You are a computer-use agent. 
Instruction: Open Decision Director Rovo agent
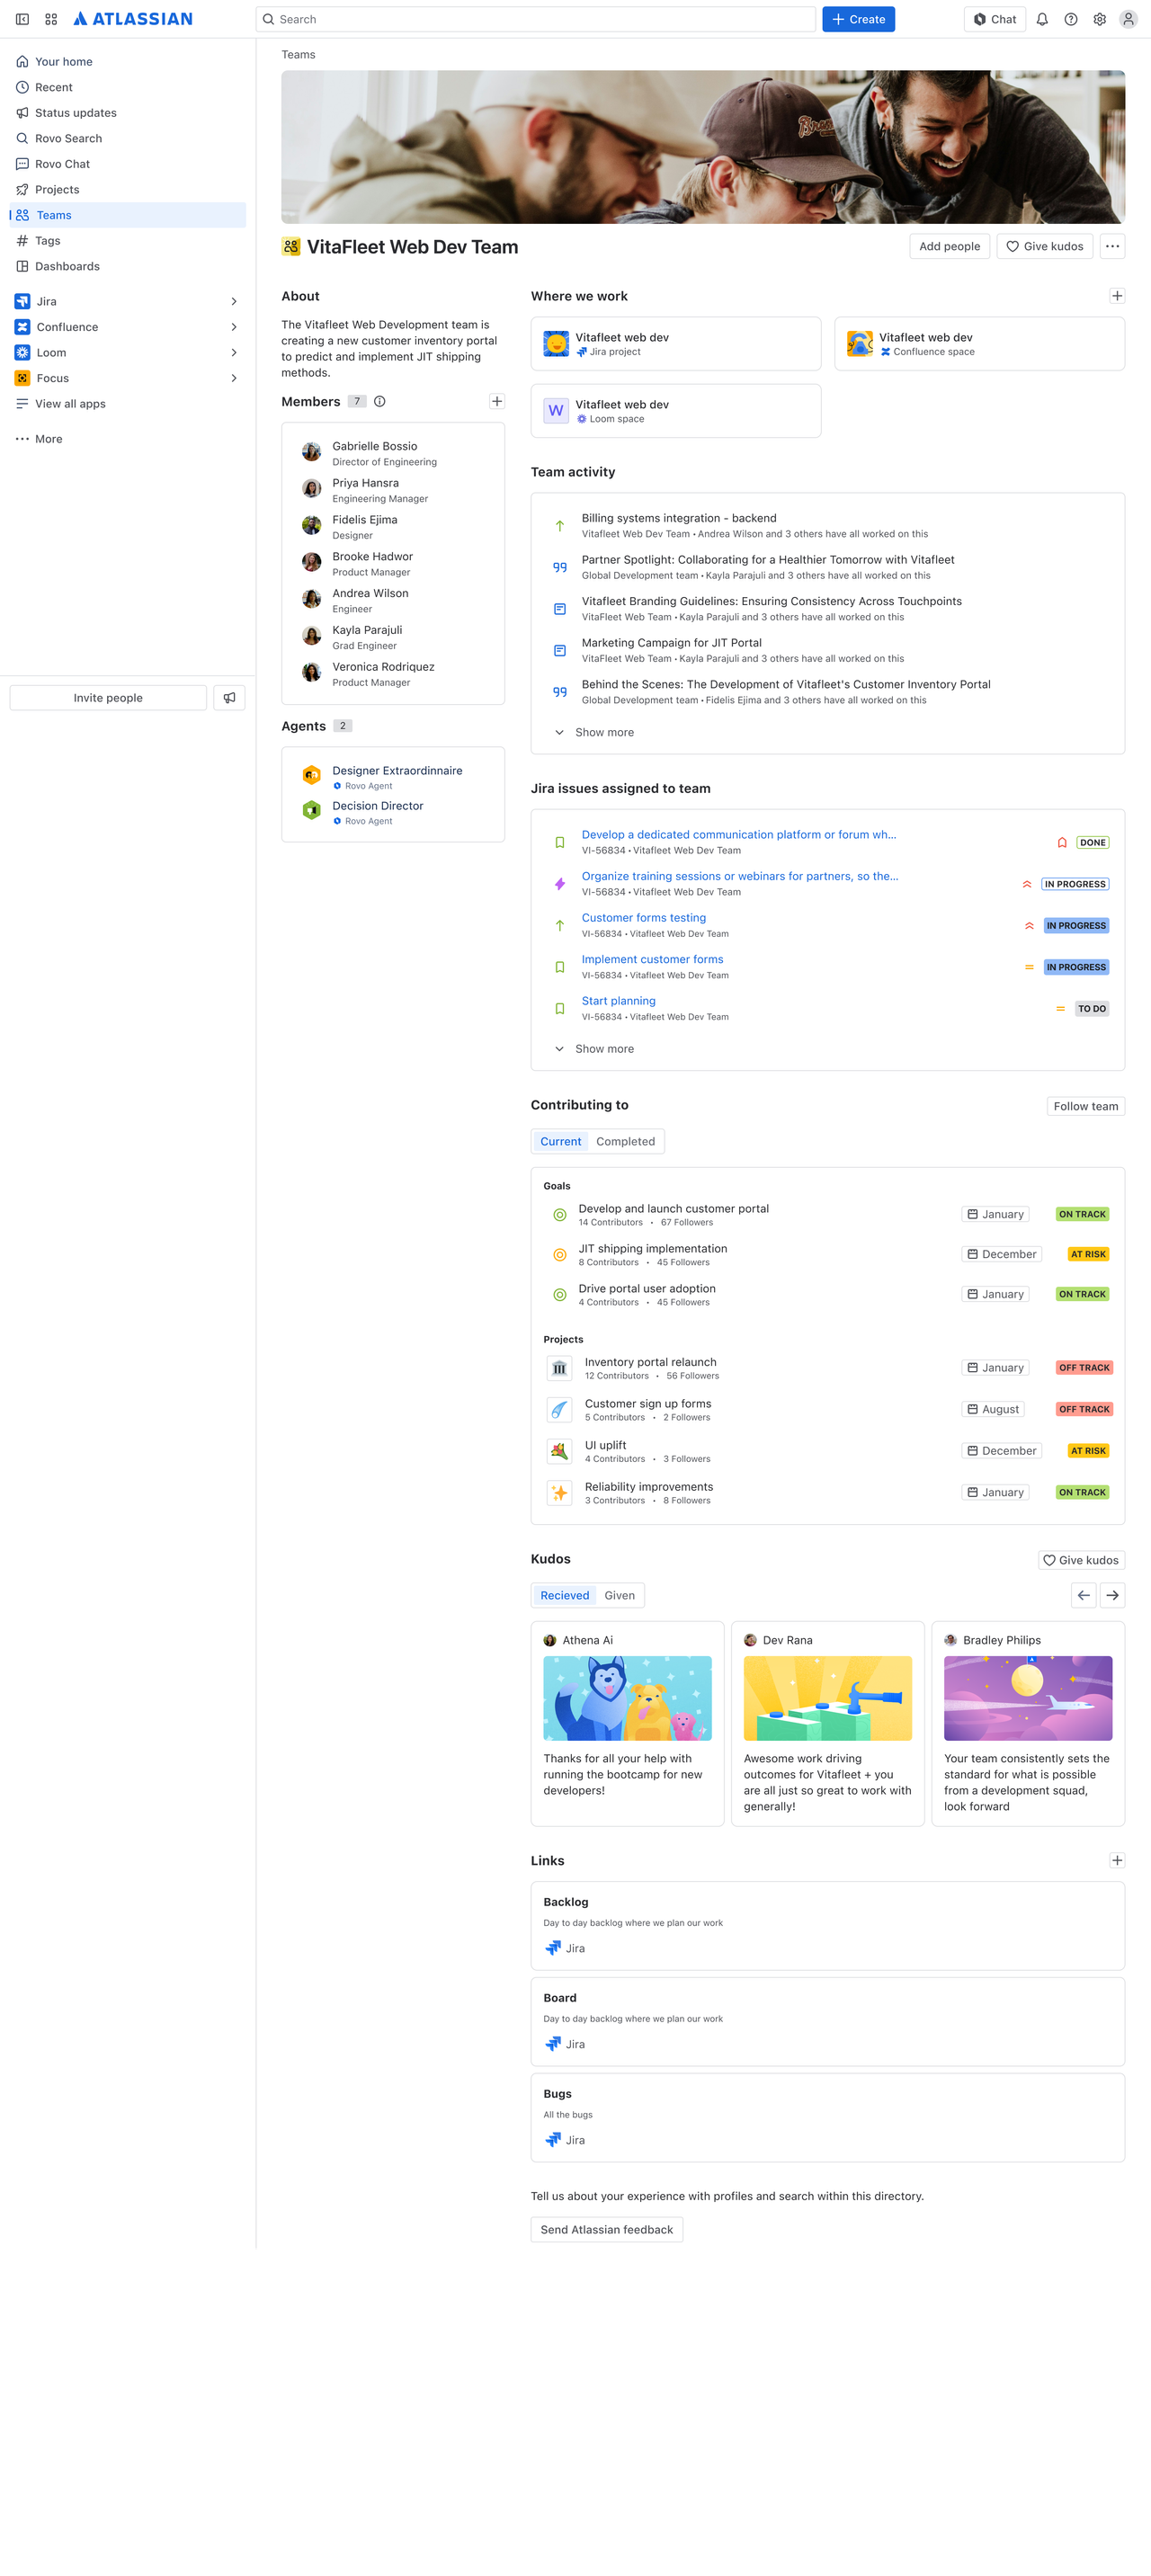click(393, 812)
